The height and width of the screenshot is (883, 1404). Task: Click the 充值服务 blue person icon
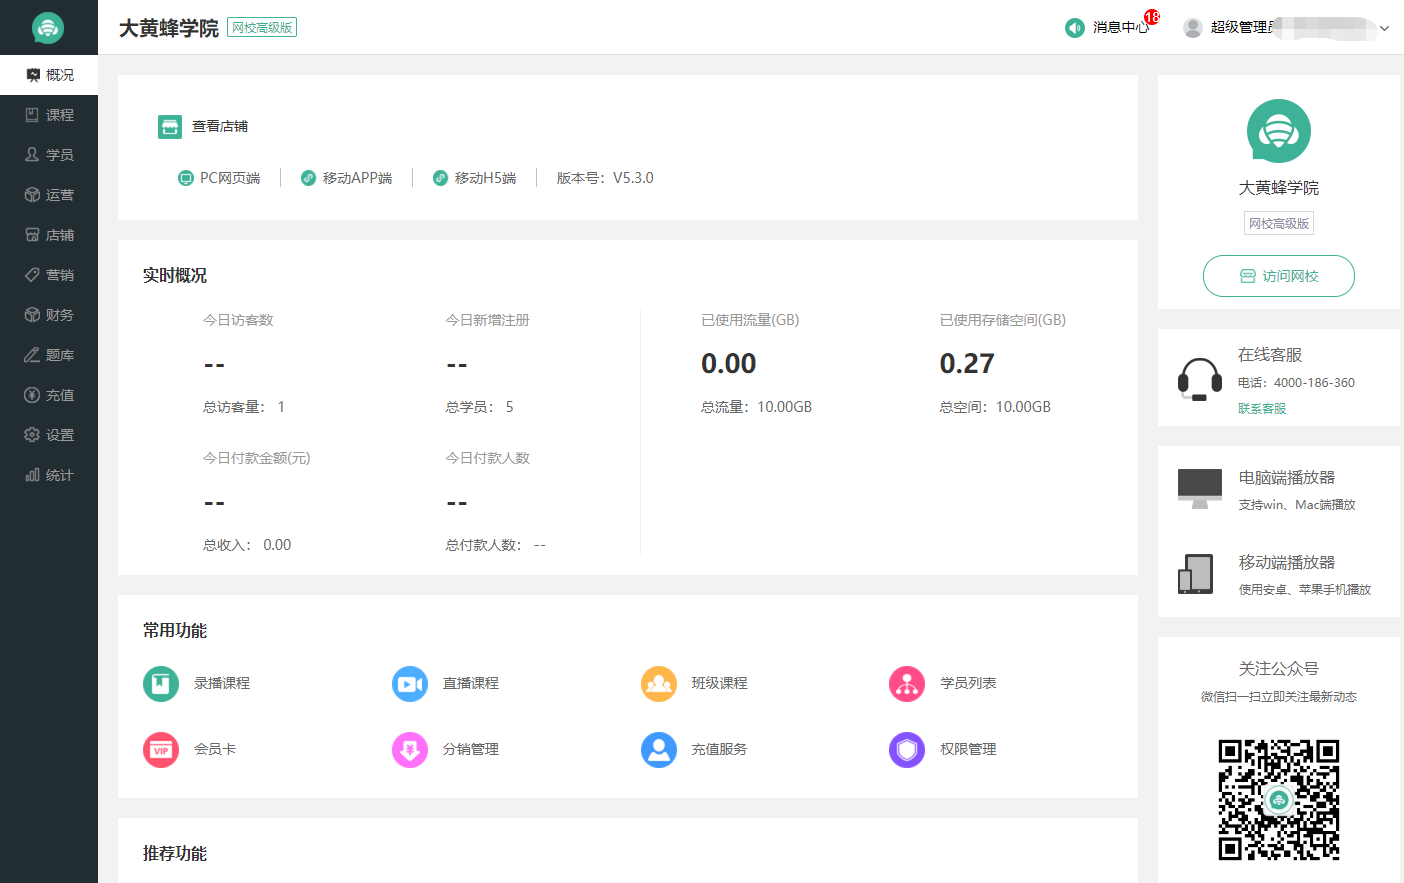tap(659, 750)
